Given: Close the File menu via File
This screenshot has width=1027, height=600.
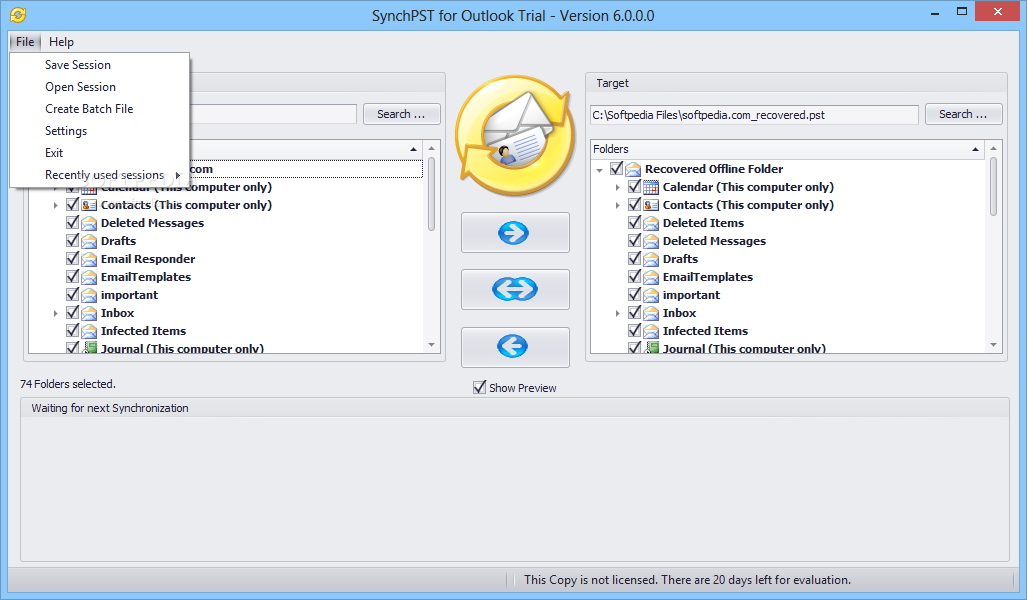Looking at the screenshot, I should coord(25,42).
